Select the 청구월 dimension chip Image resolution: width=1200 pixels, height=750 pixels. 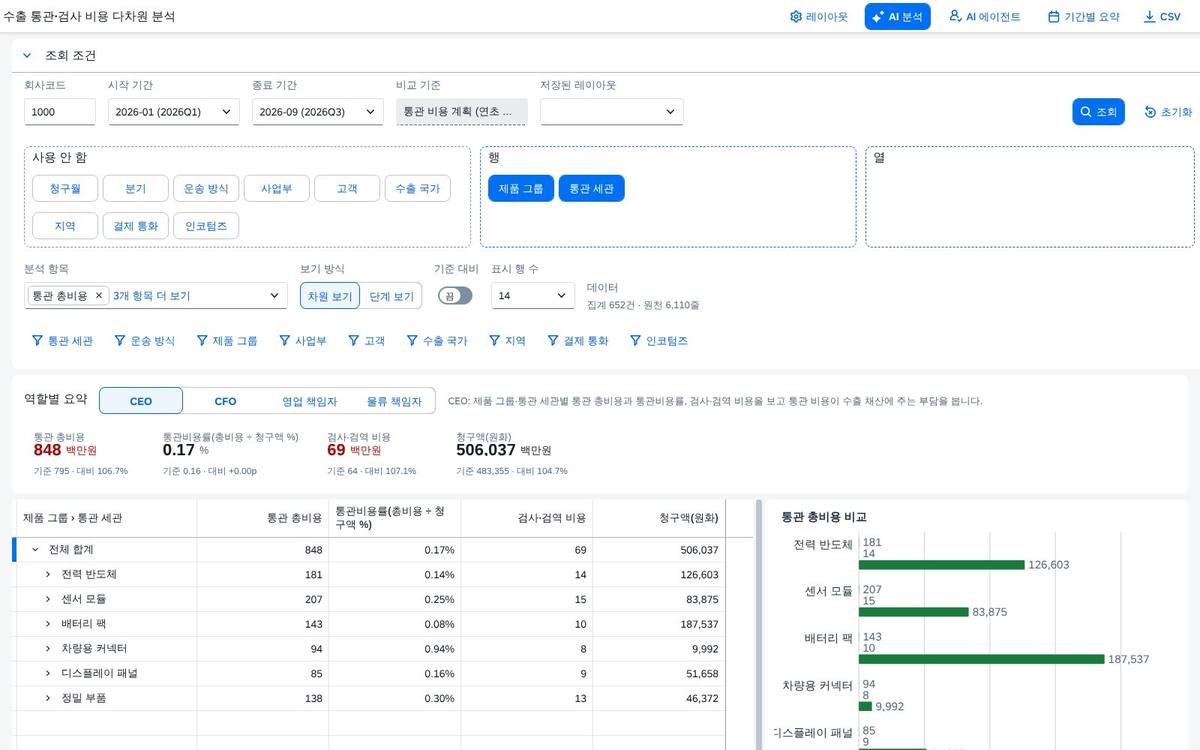[x=66, y=188]
